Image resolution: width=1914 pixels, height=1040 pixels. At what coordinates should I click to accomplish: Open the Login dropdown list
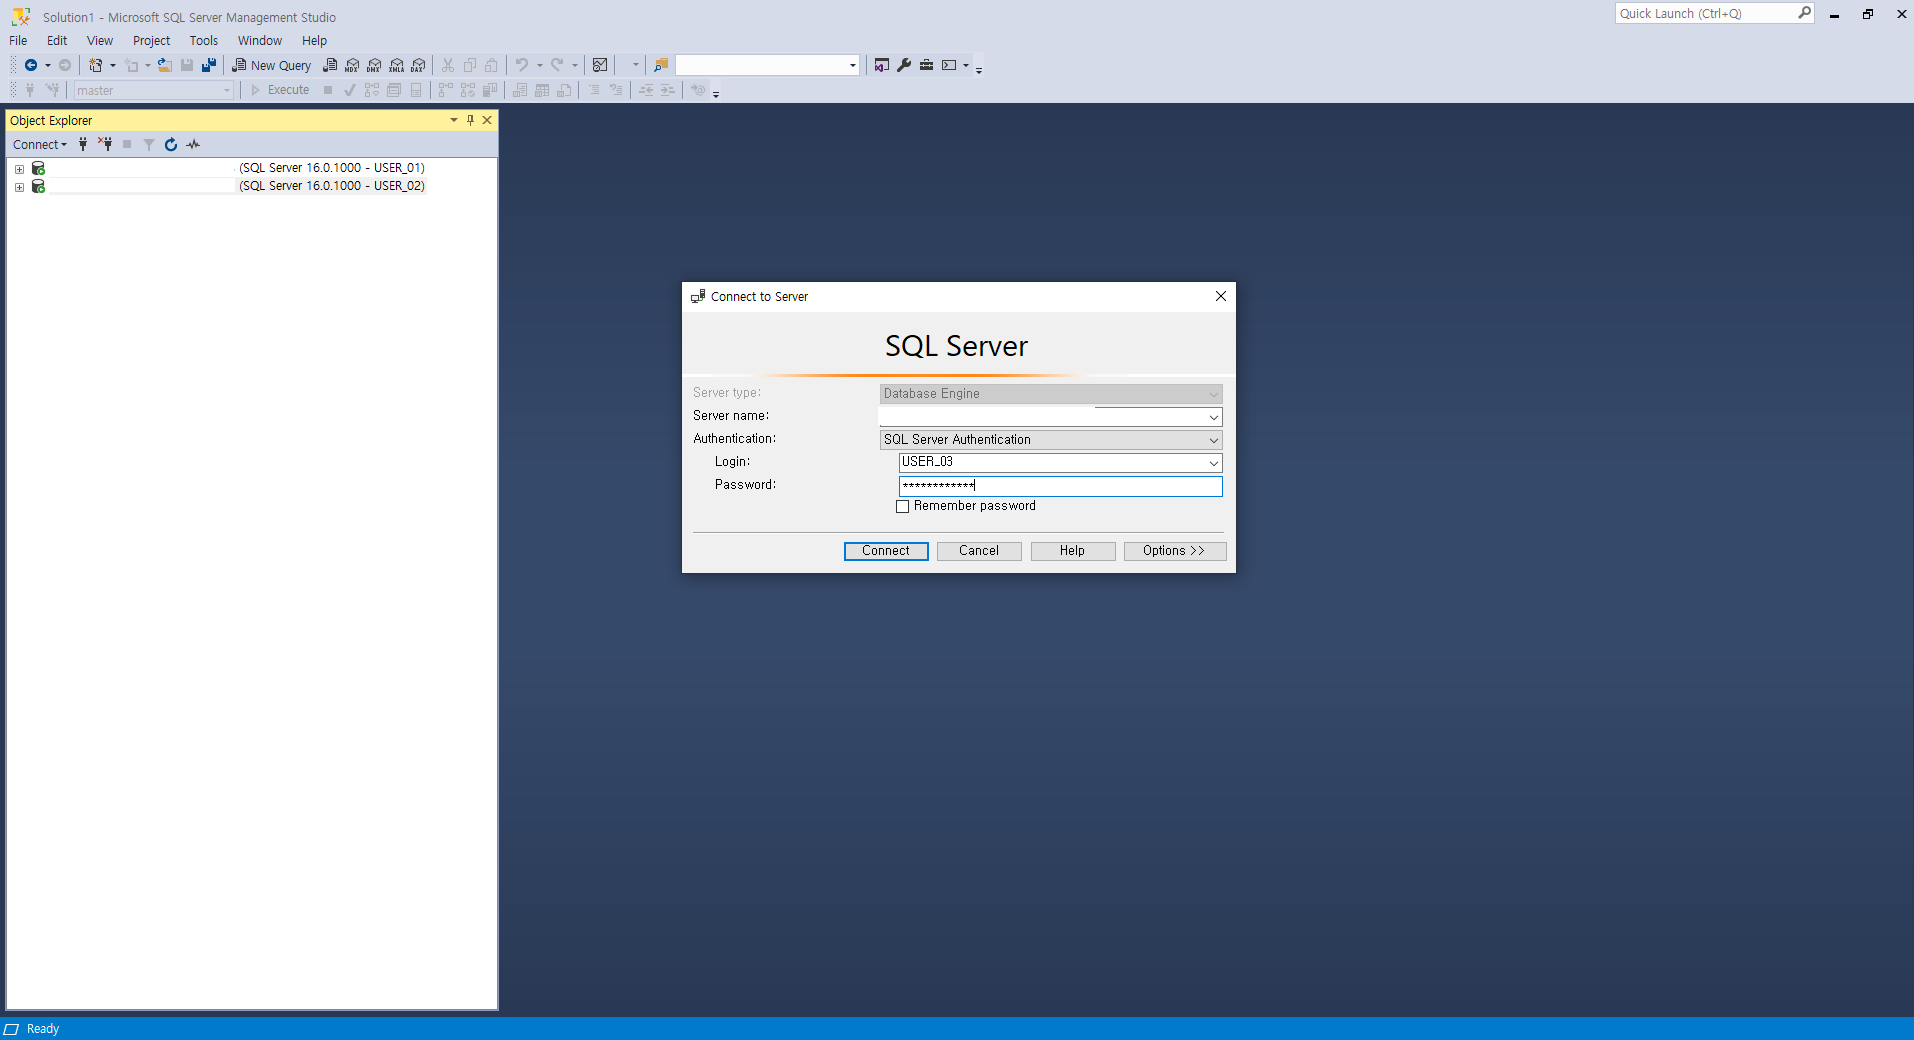pos(1213,463)
